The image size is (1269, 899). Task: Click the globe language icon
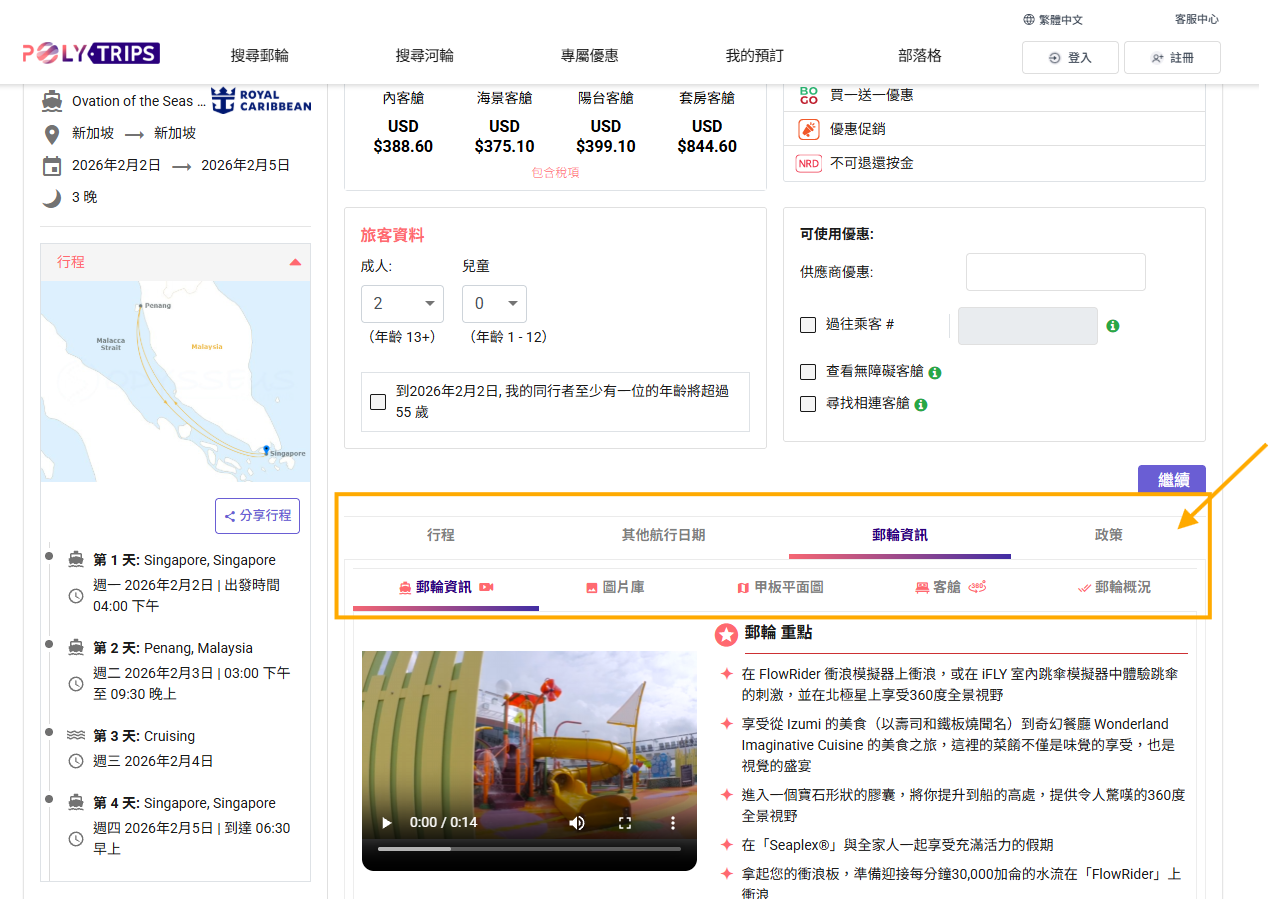[1028, 19]
